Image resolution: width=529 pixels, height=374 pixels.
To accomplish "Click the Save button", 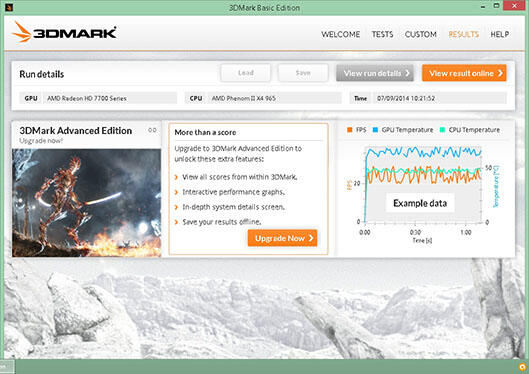I will [303, 73].
